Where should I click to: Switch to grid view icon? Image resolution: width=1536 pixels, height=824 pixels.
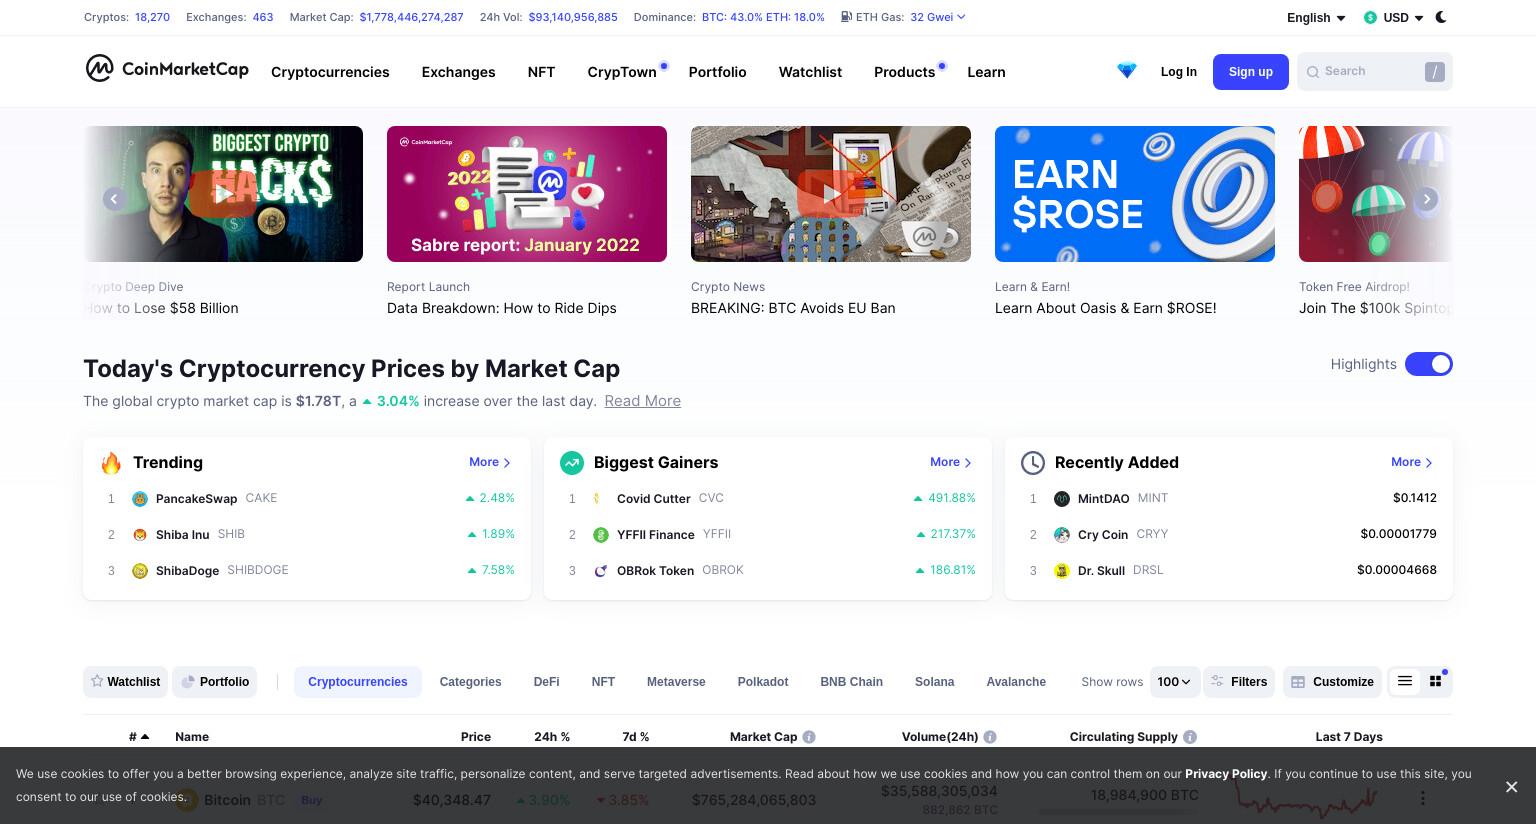point(1435,681)
